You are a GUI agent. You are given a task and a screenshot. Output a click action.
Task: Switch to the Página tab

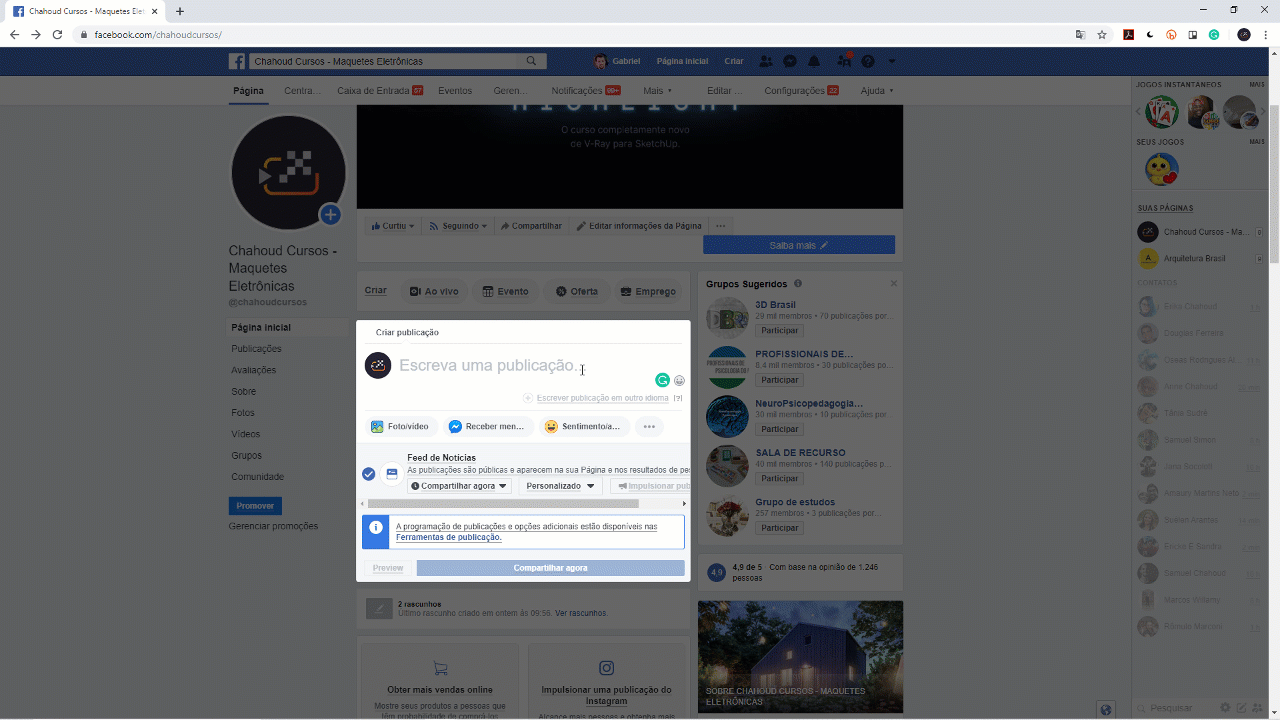point(248,91)
